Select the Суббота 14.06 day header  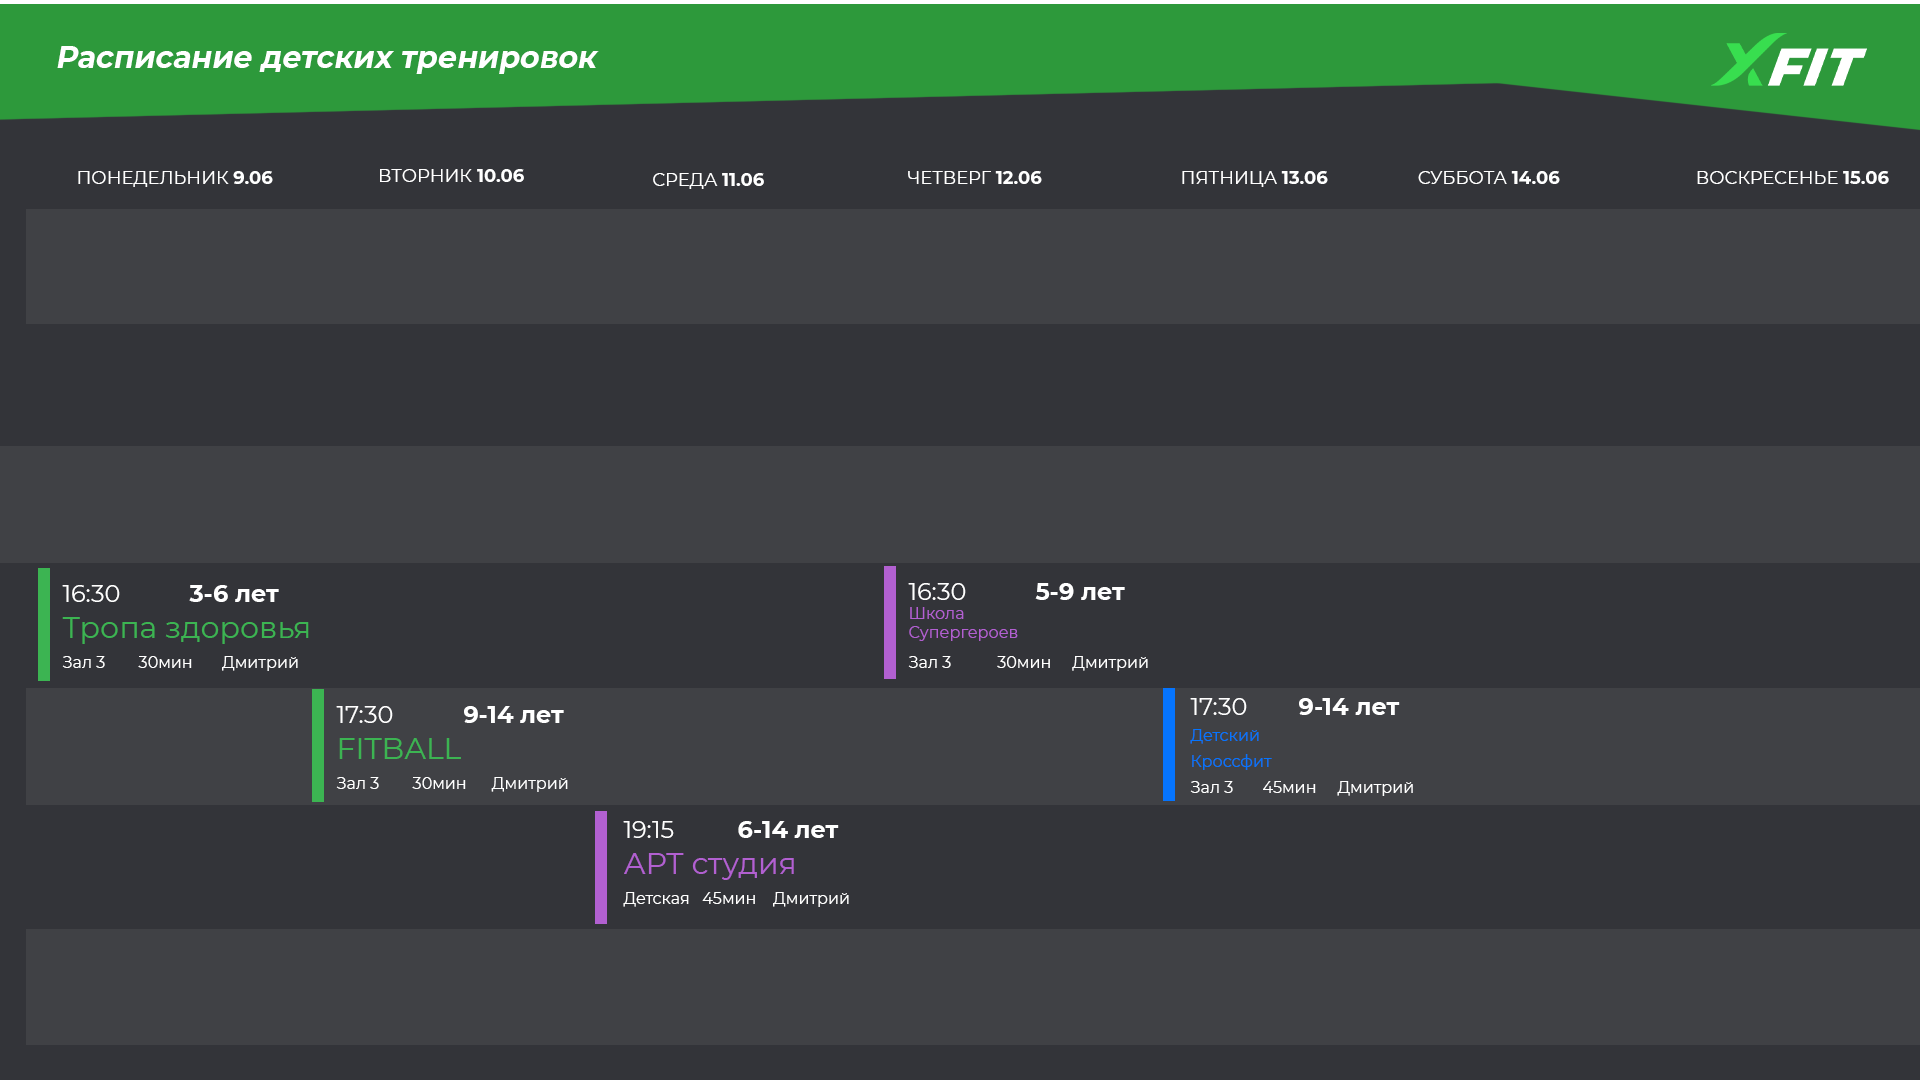click(x=1488, y=178)
